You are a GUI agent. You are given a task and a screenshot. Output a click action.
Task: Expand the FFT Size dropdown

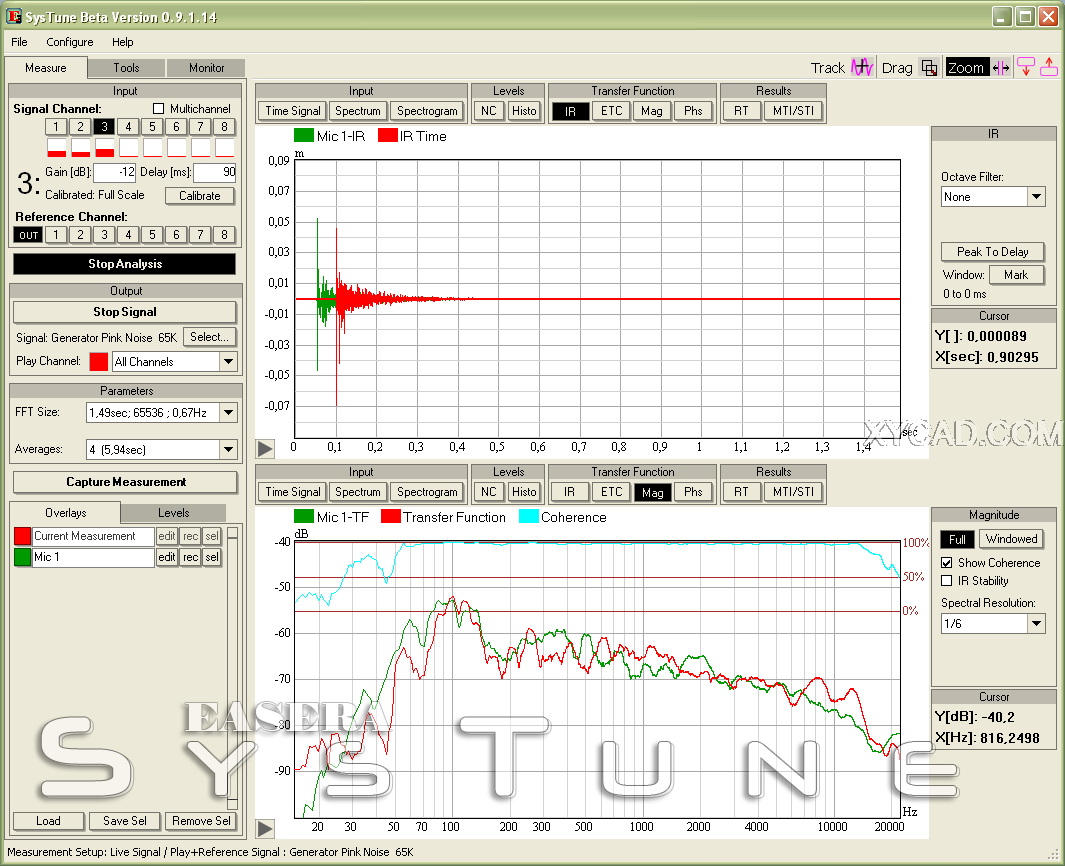tap(228, 412)
